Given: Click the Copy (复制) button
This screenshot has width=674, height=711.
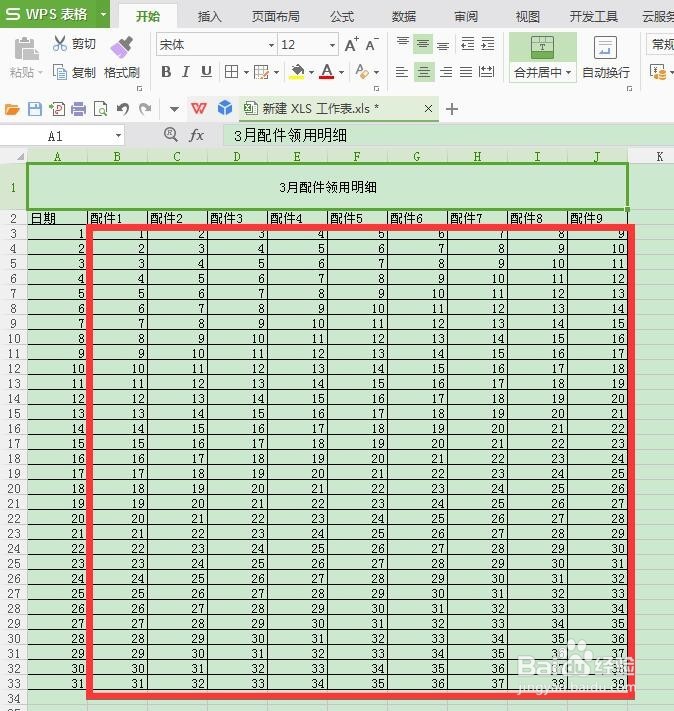Looking at the screenshot, I should [74, 72].
